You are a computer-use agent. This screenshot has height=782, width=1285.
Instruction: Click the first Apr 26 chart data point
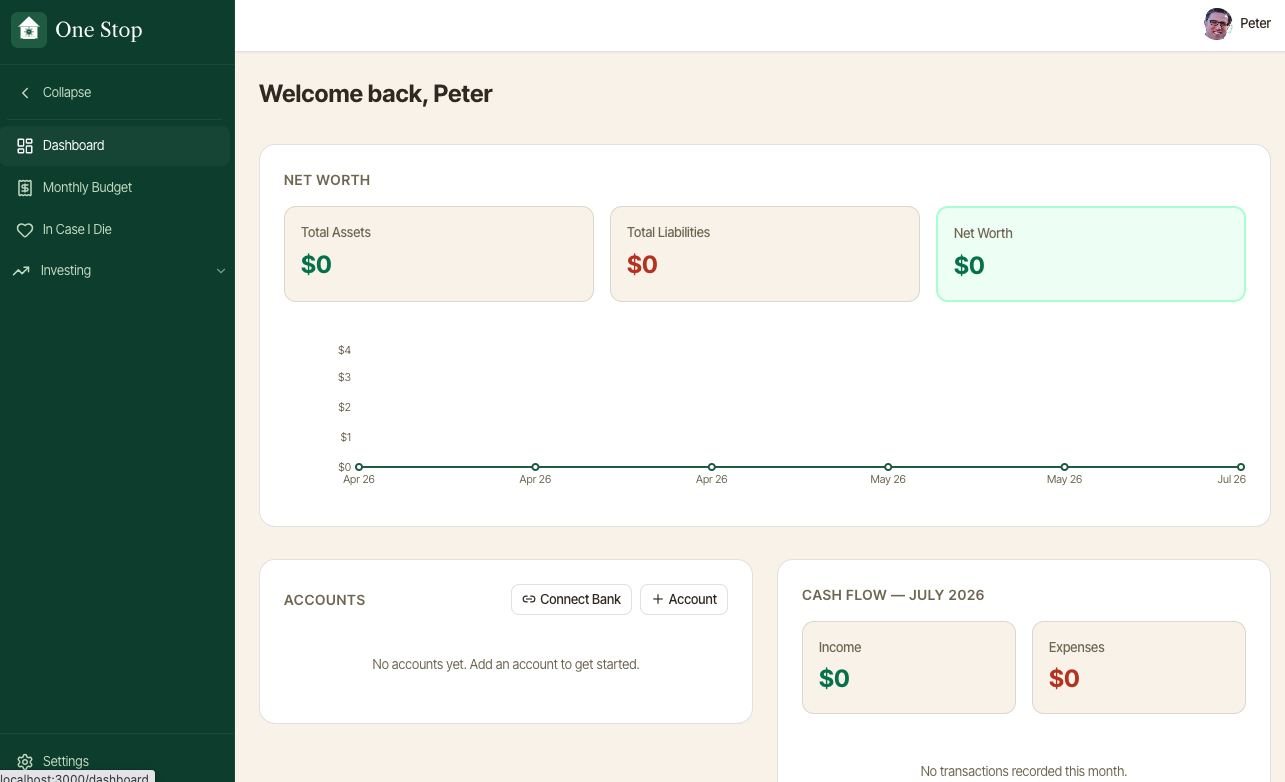(359, 467)
